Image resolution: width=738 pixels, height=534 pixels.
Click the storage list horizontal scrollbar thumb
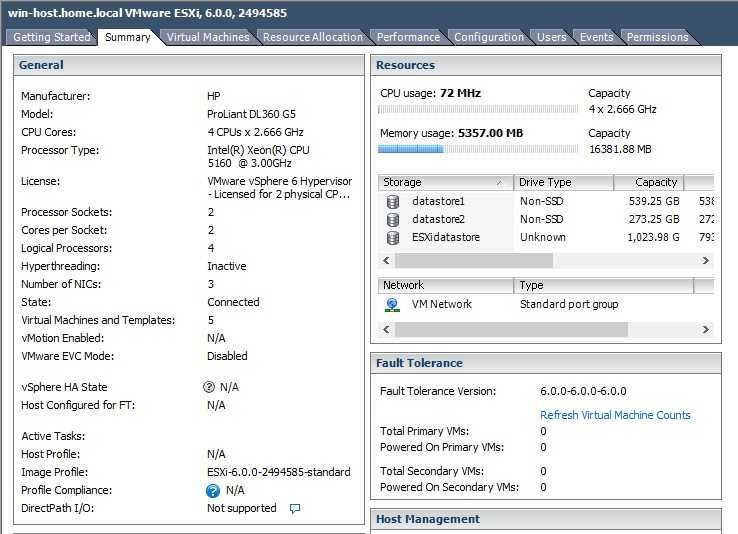click(x=474, y=261)
